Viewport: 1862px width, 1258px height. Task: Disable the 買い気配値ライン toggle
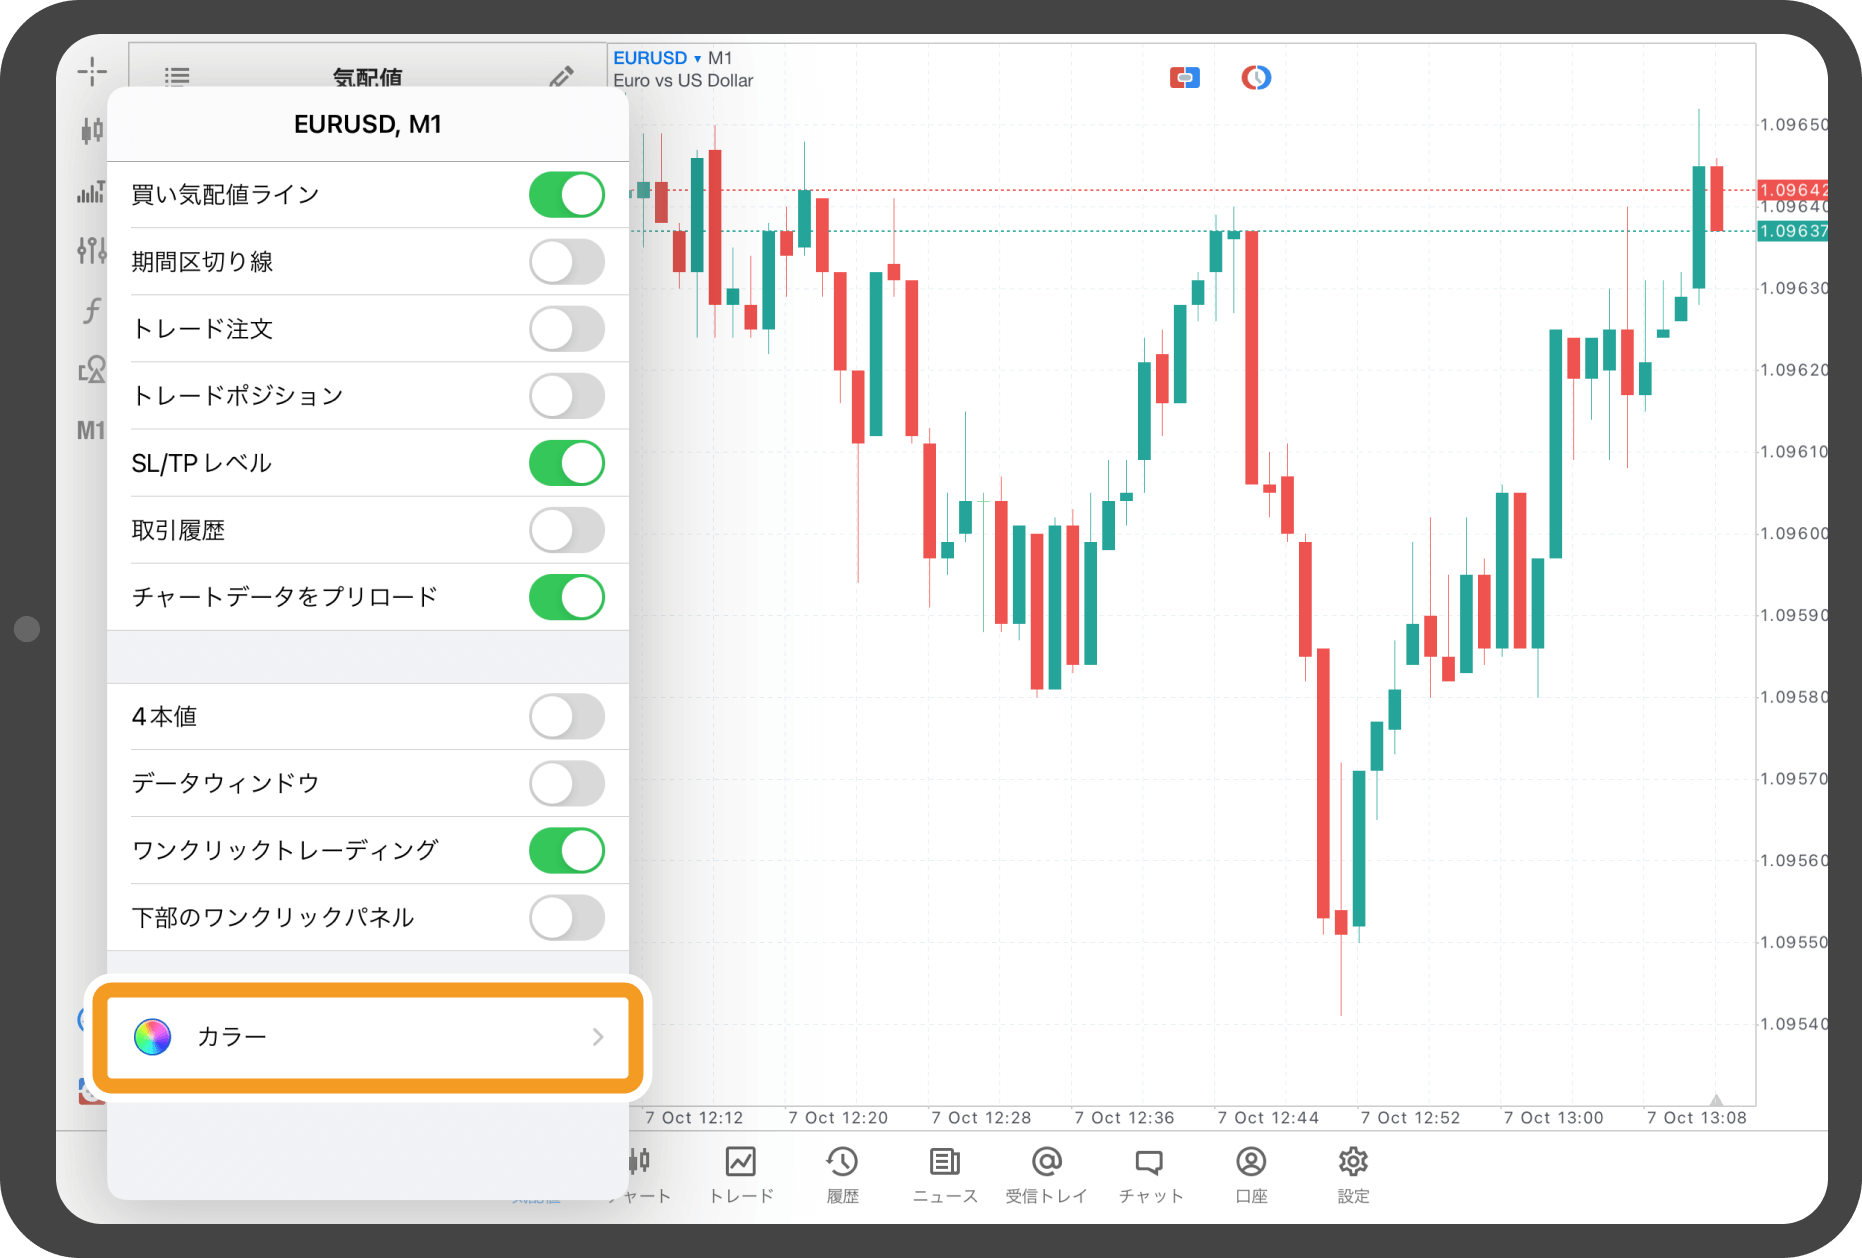click(566, 195)
